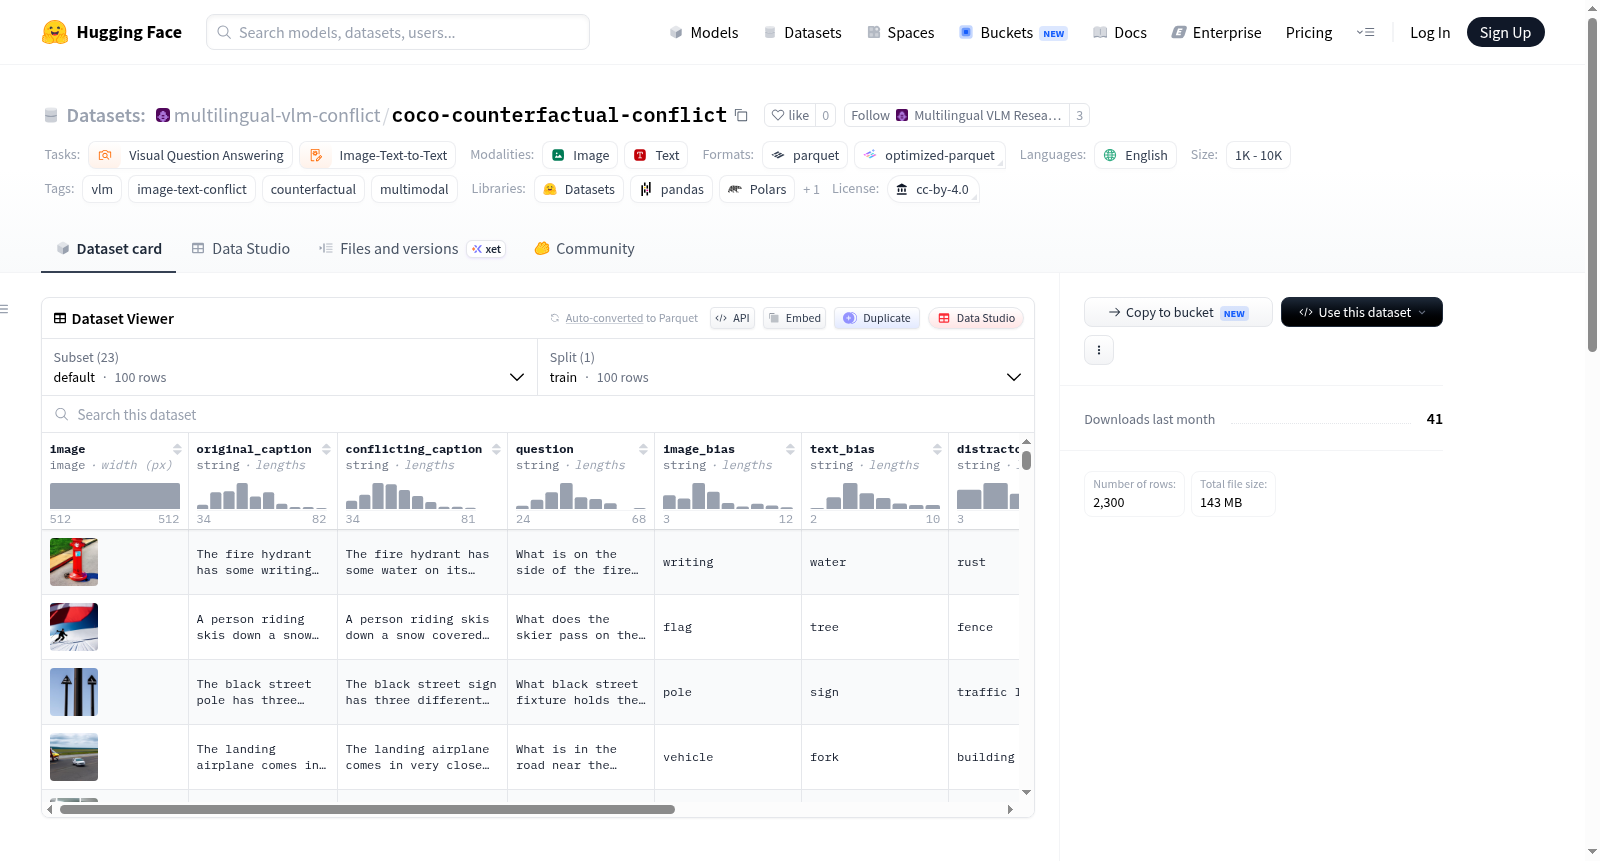Show the +1 more libraries
Viewport: 1600px width, 861px height.
811,189
